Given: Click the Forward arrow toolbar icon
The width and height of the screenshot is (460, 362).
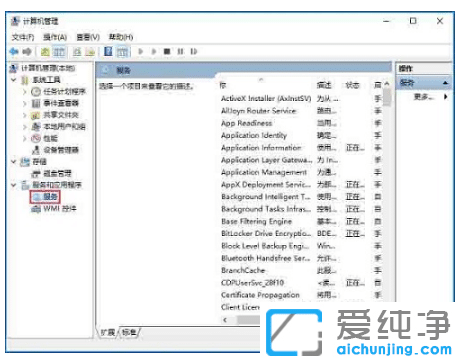Looking at the screenshot, I should [27, 52].
